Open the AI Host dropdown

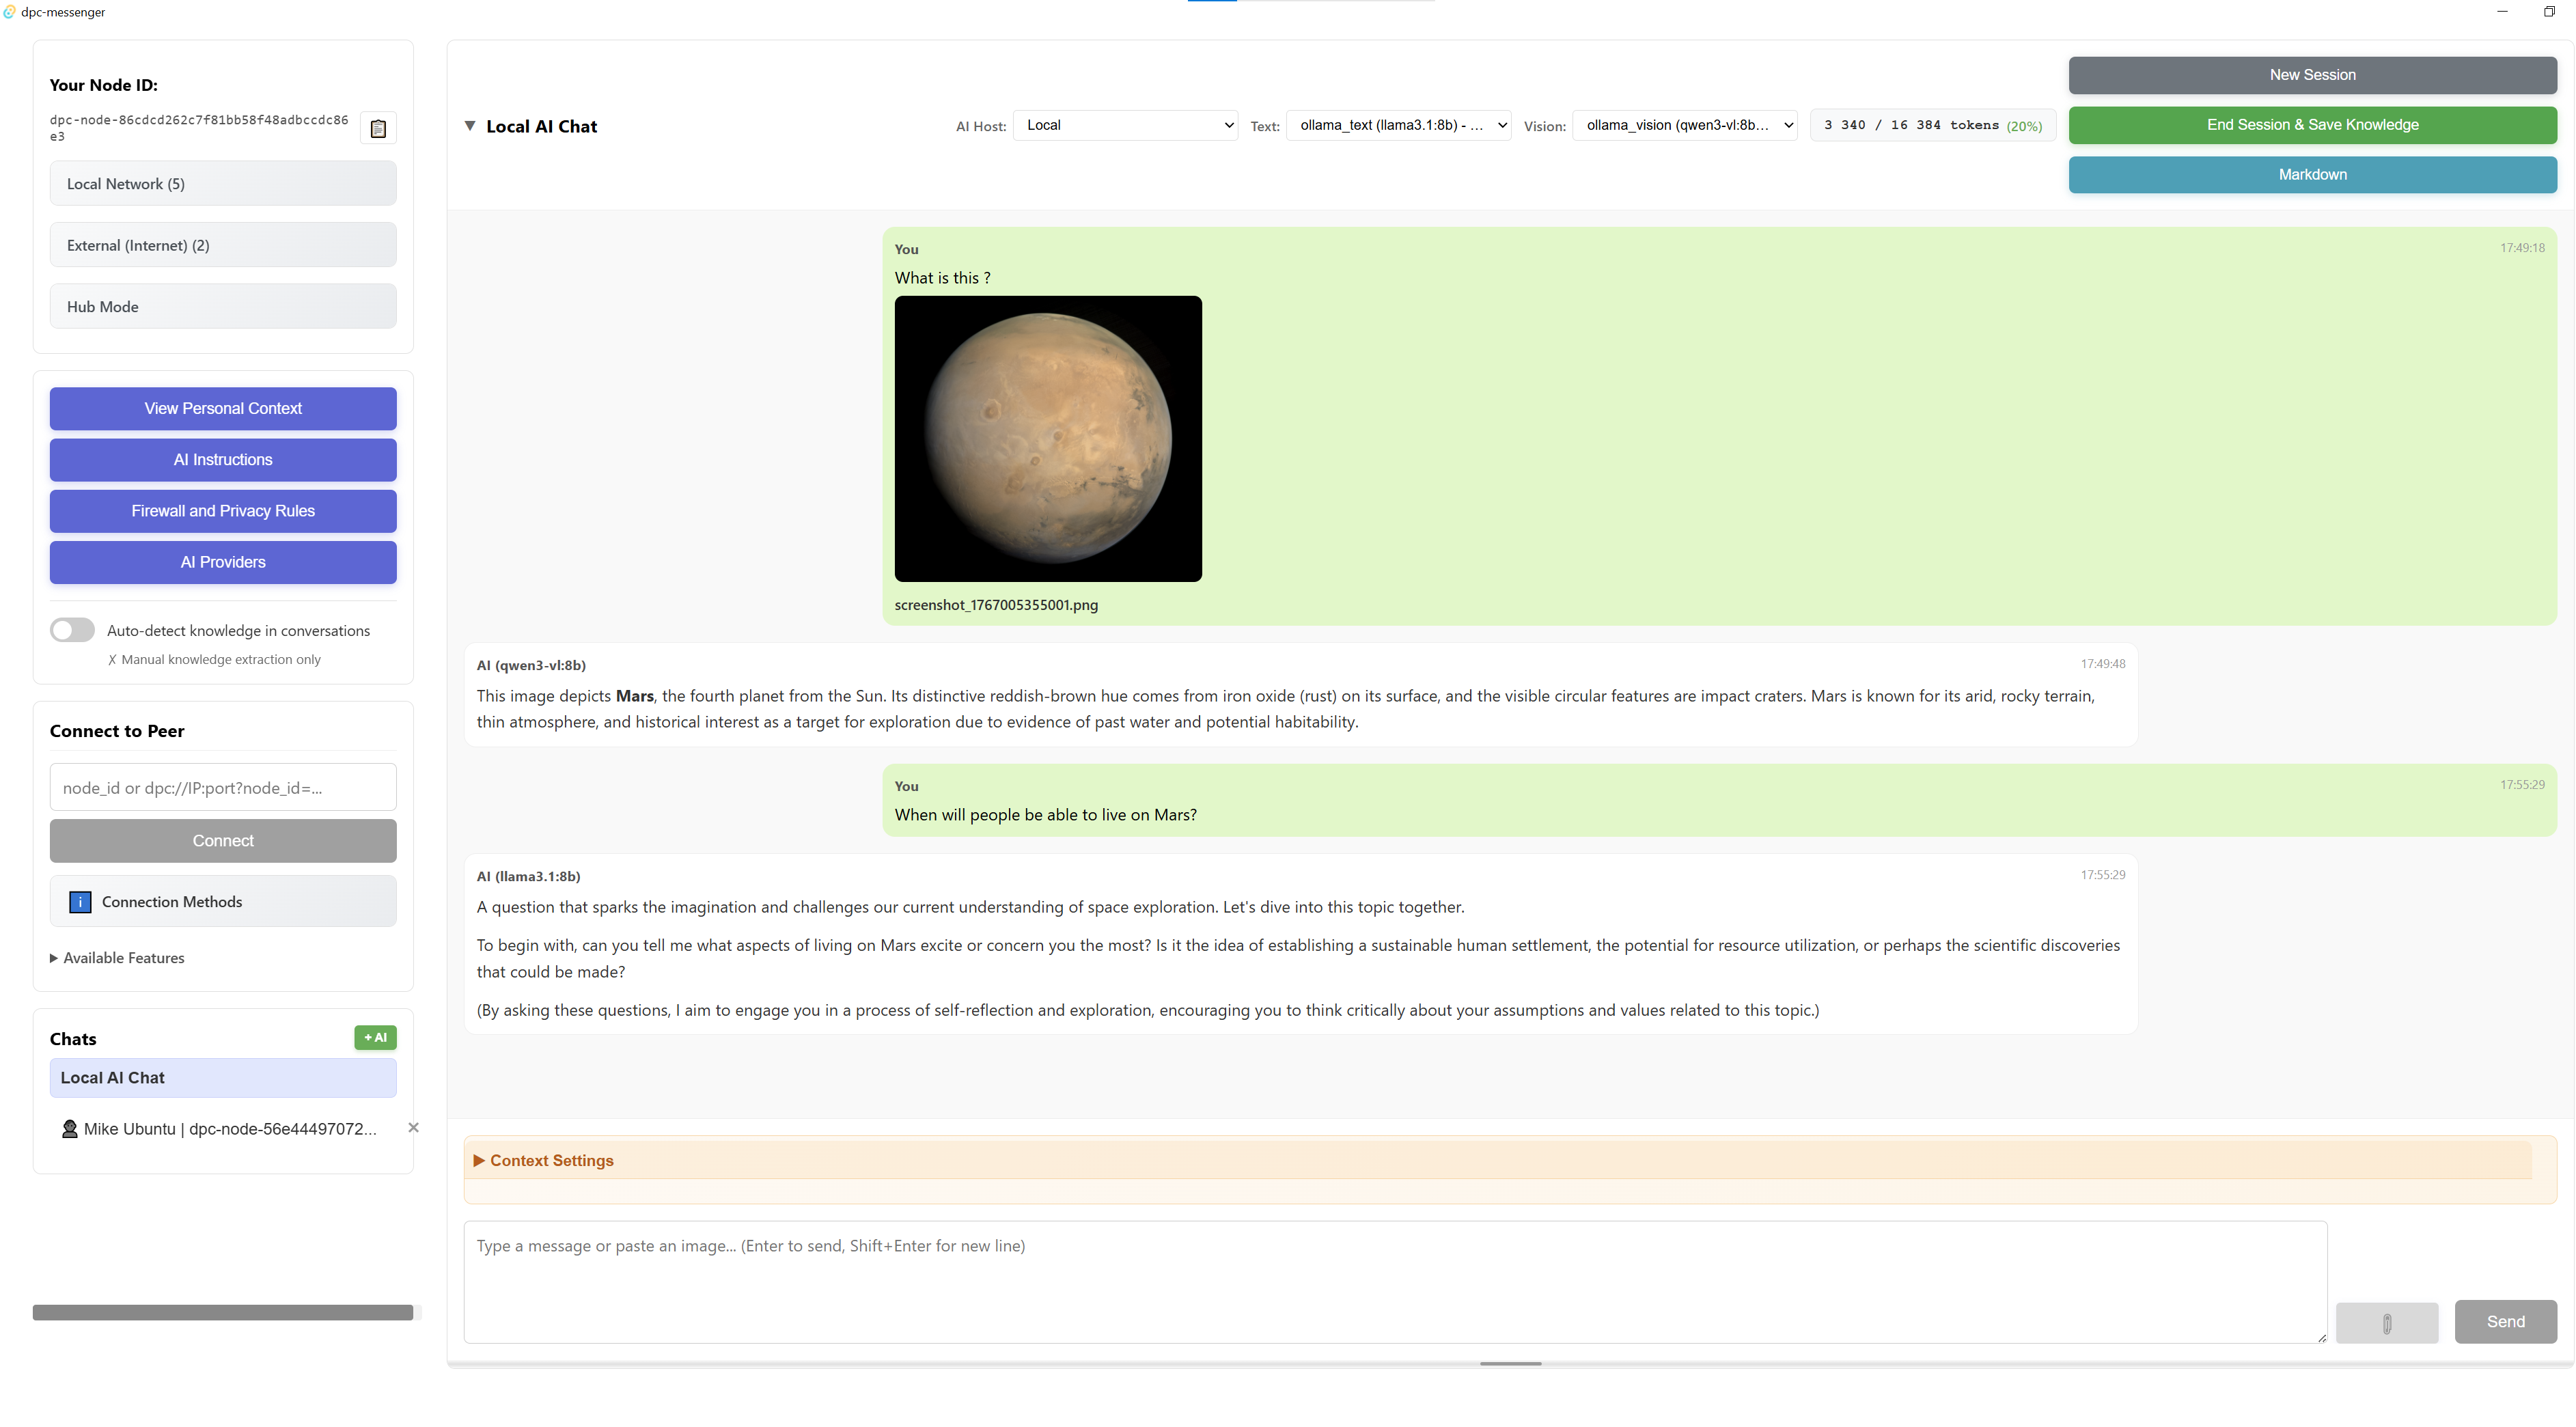click(1126, 126)
